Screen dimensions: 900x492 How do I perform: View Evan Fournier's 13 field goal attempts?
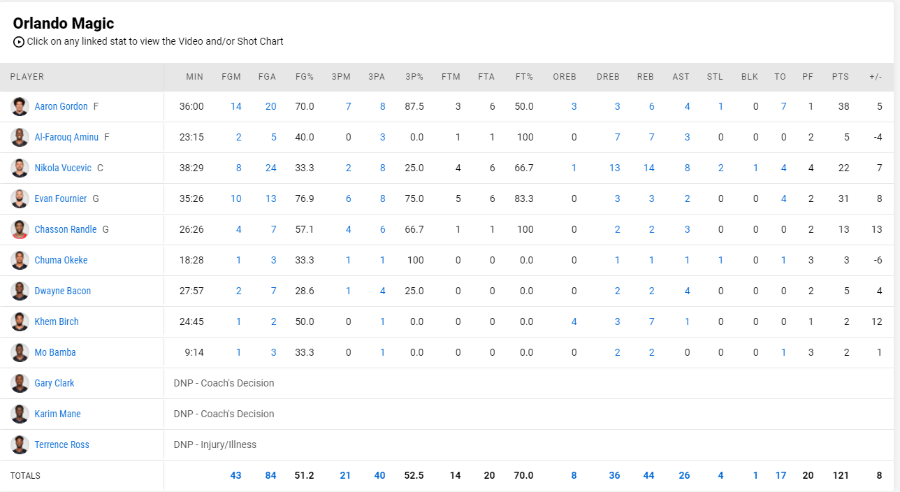point(271,199)
